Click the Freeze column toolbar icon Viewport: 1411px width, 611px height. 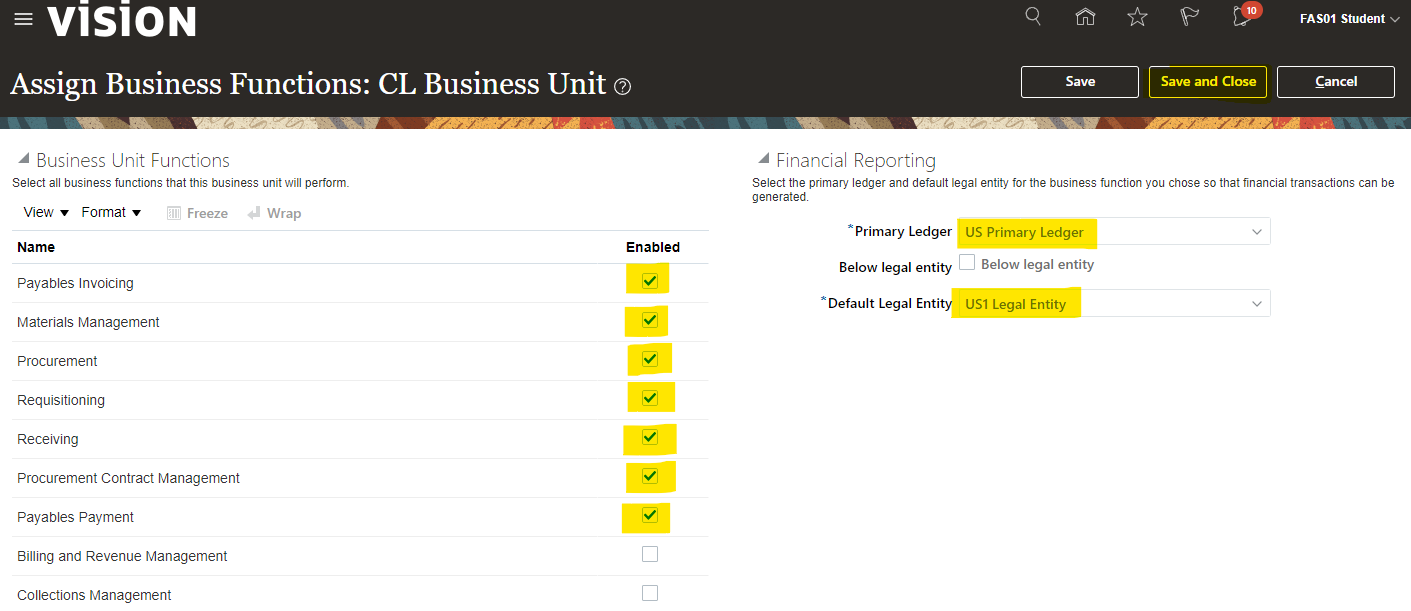pyautogui.click(x=197, y=213)
